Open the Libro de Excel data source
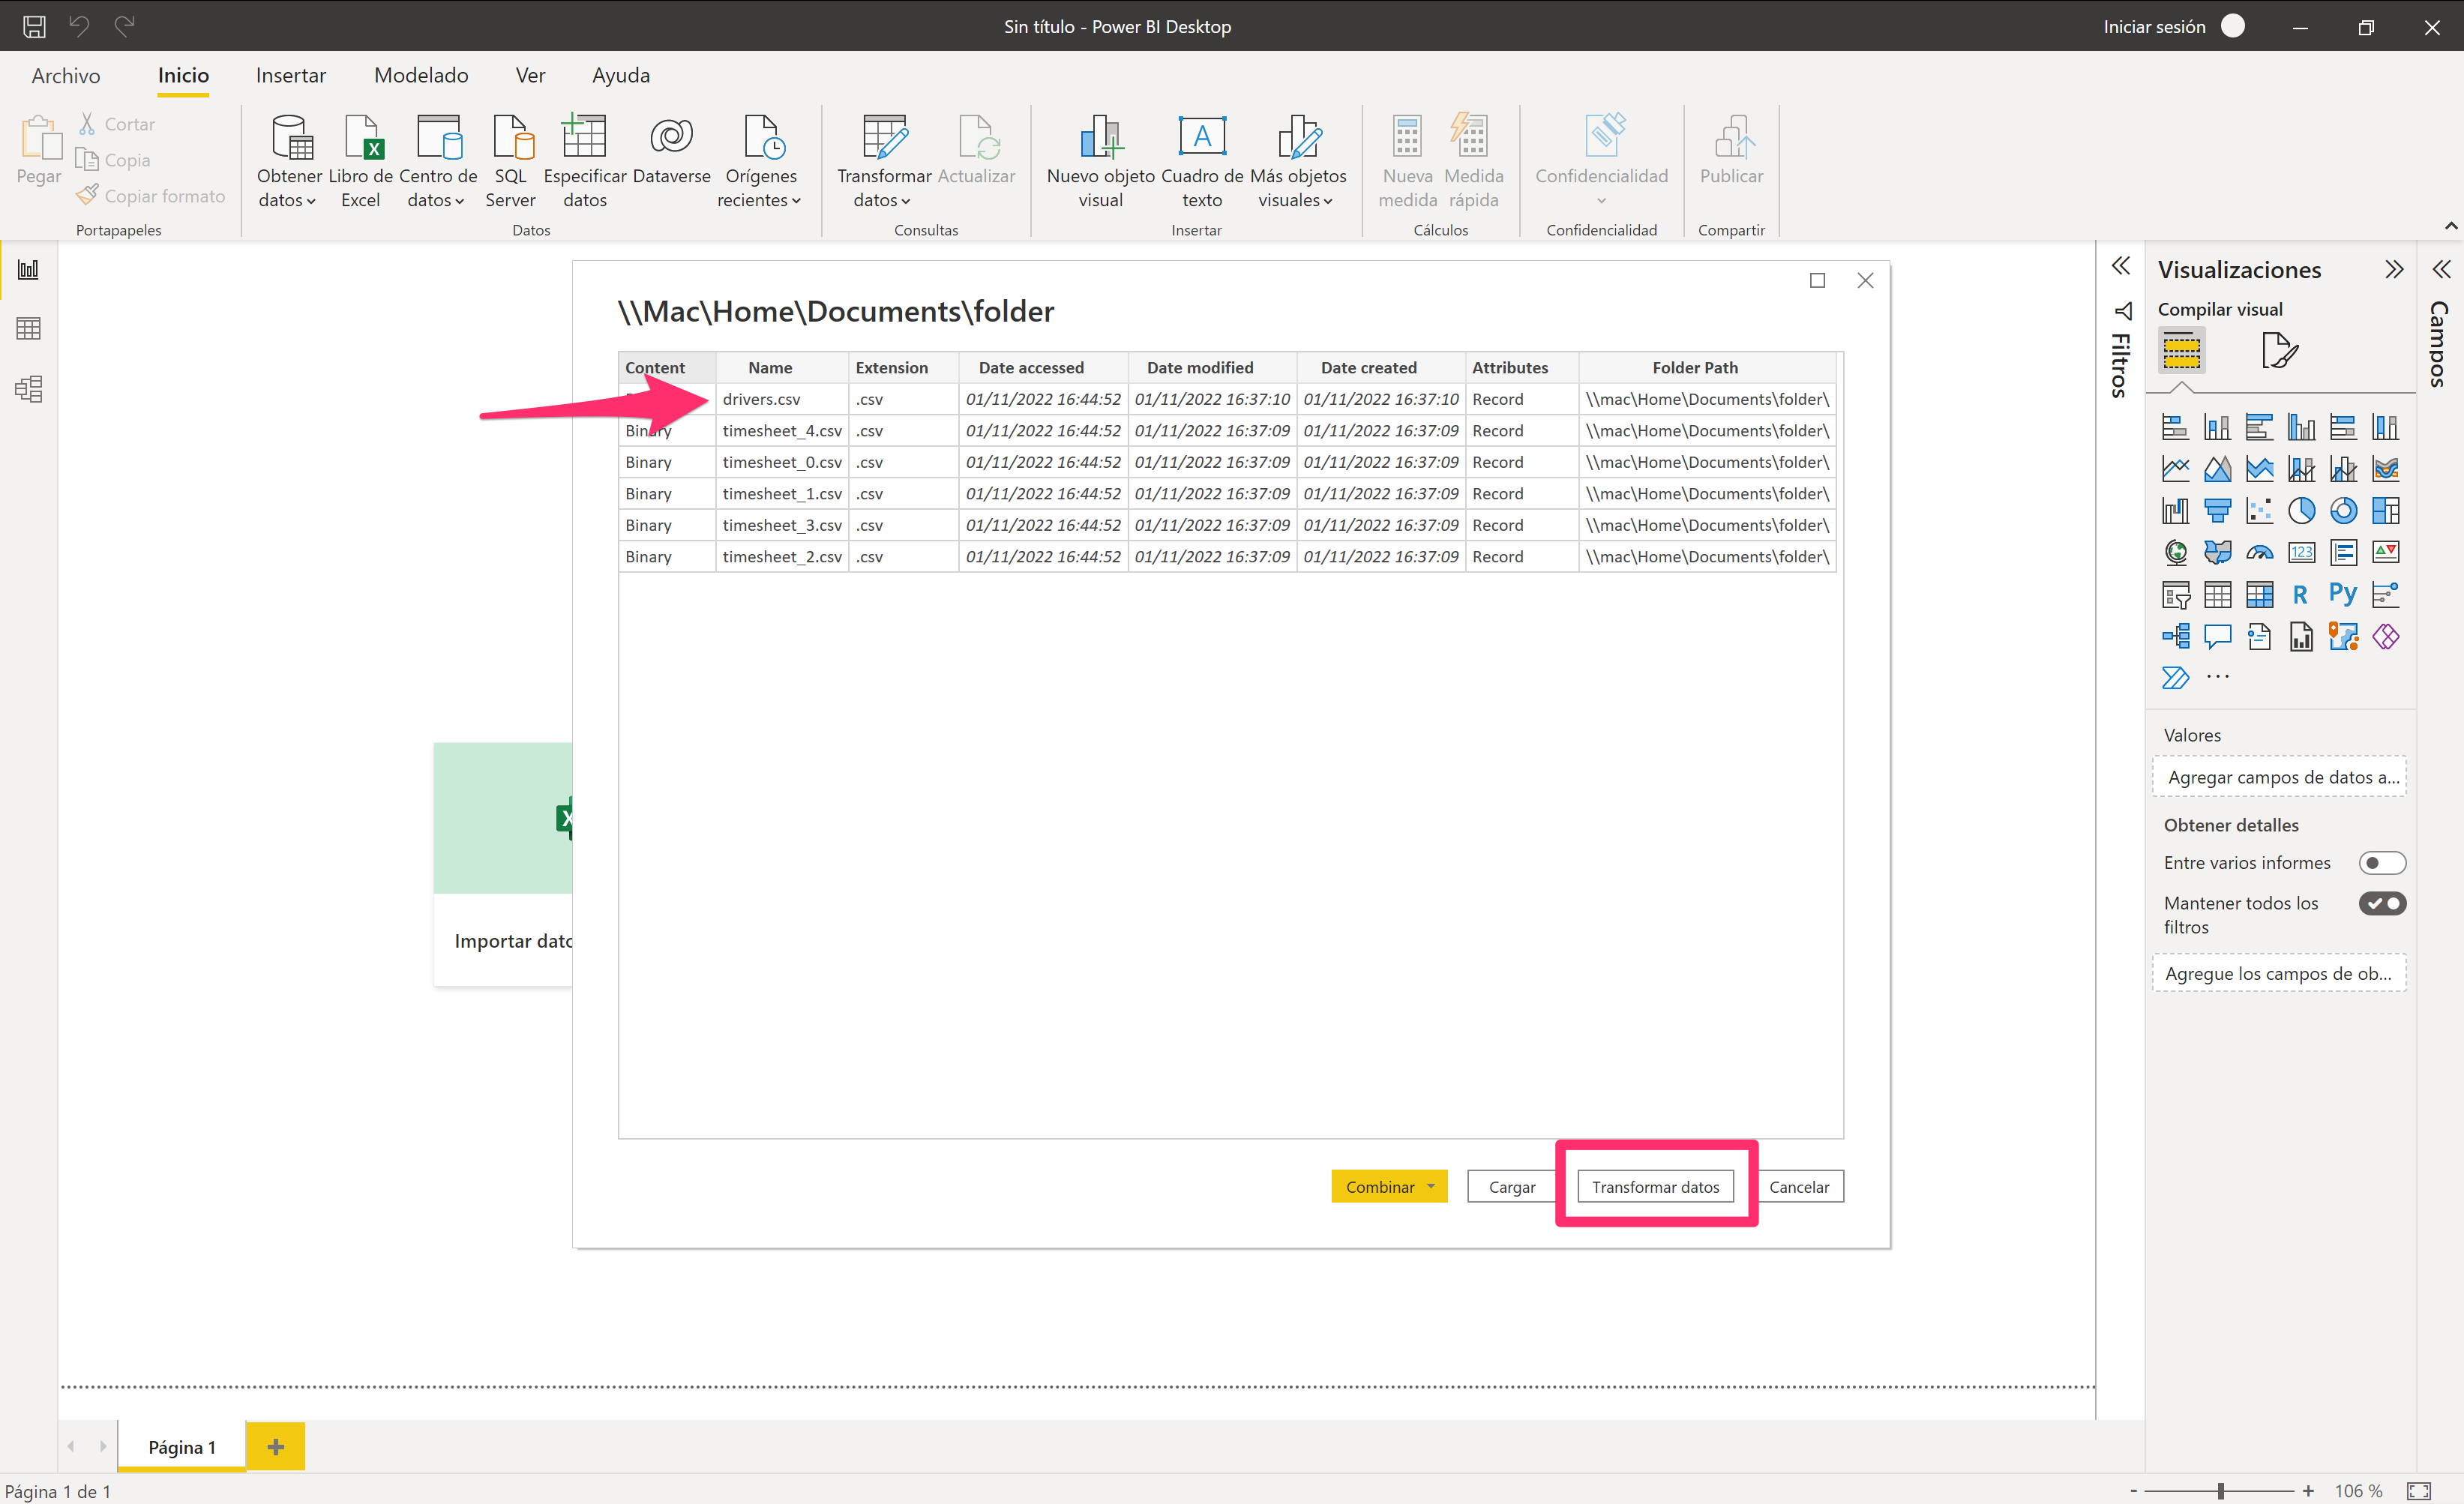This screenshot has height=1504, width=2464. tap(361, 161)
